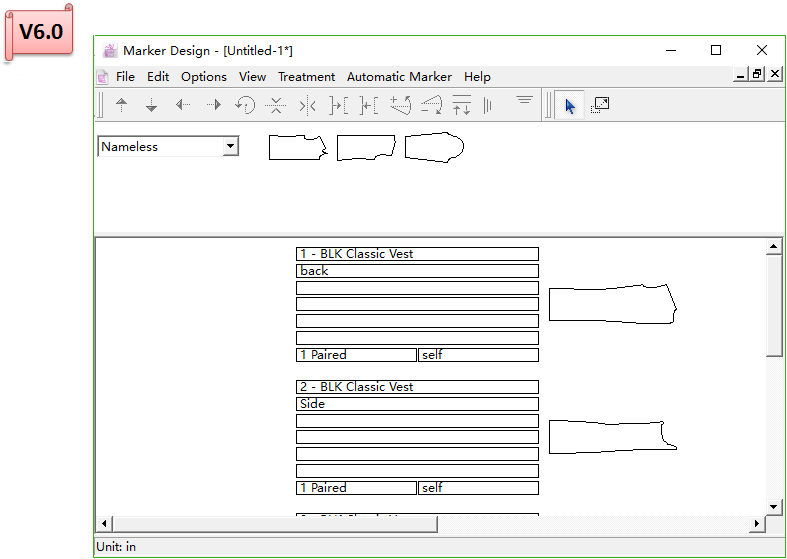Minimize the inner Untitled-1 document window

pyautogui.click(x=739, y=75)
